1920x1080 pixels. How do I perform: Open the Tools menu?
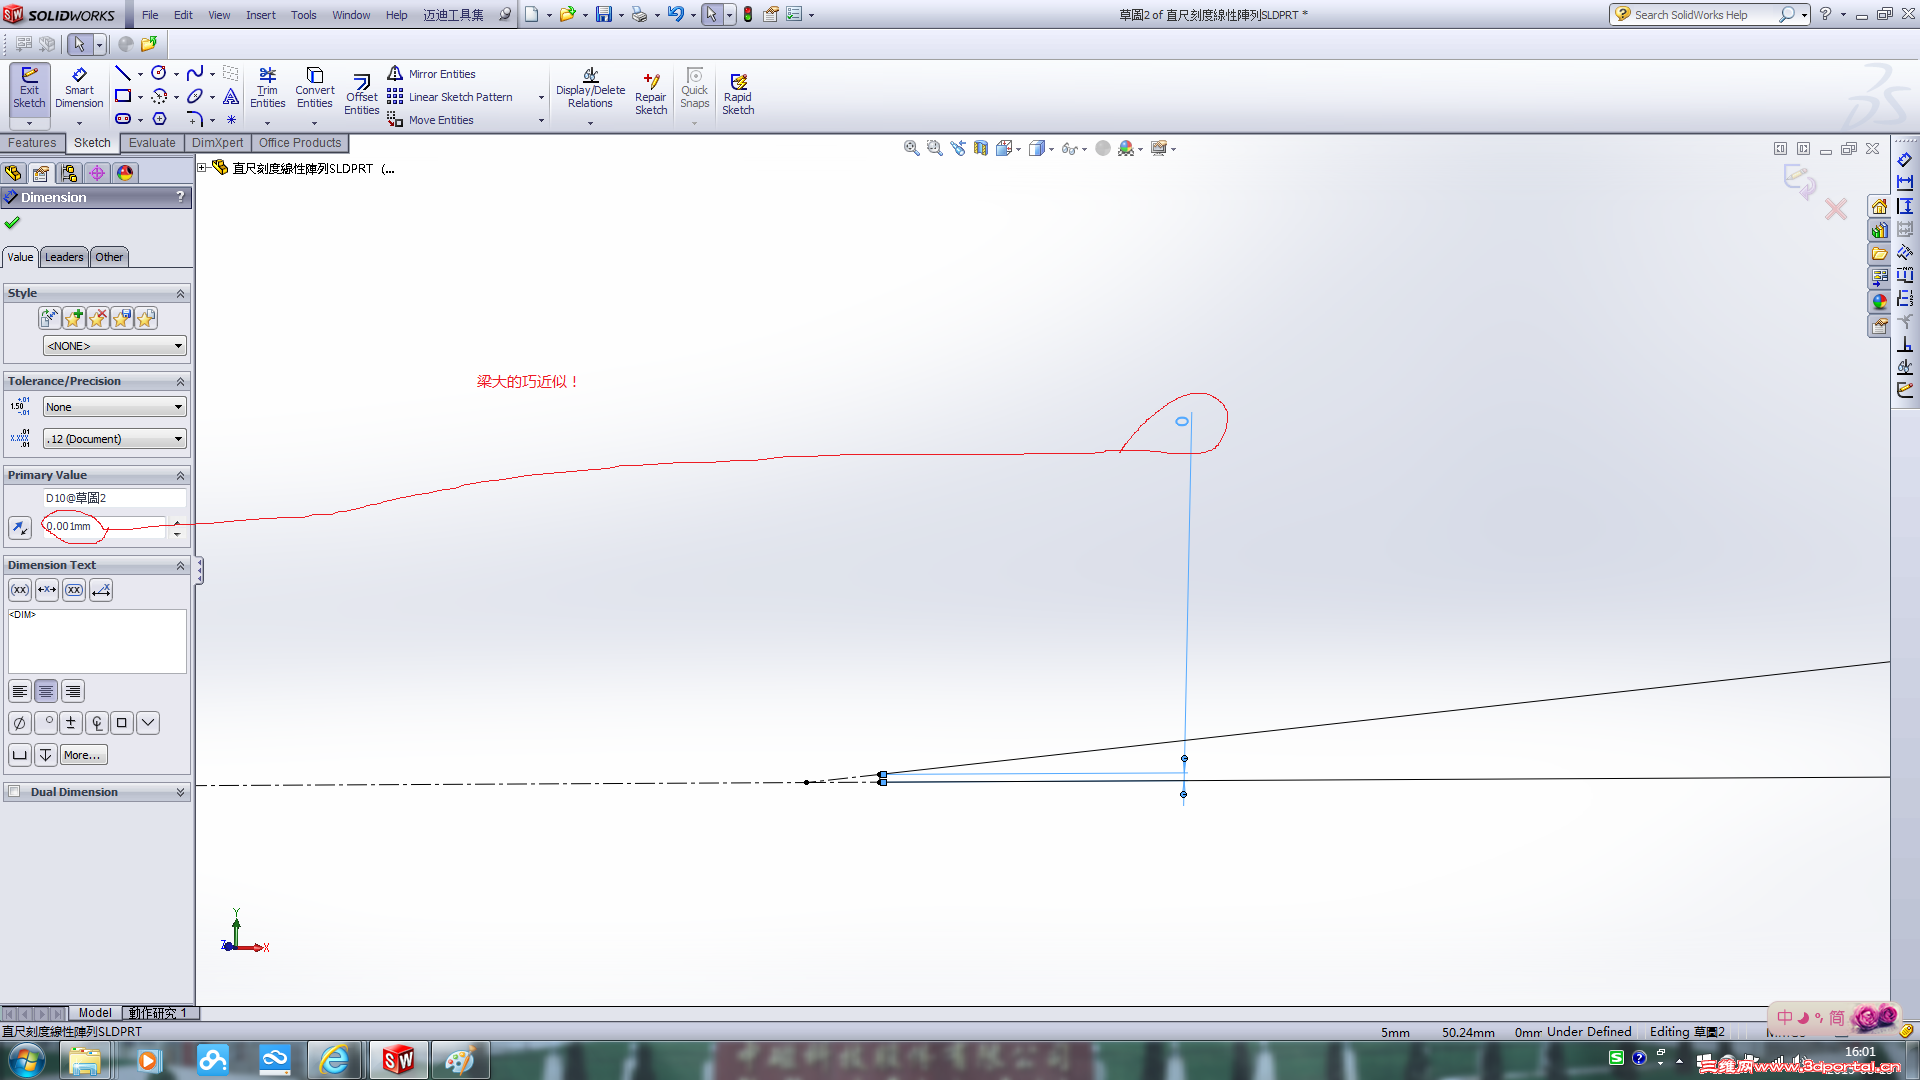(x=304, y=15)
